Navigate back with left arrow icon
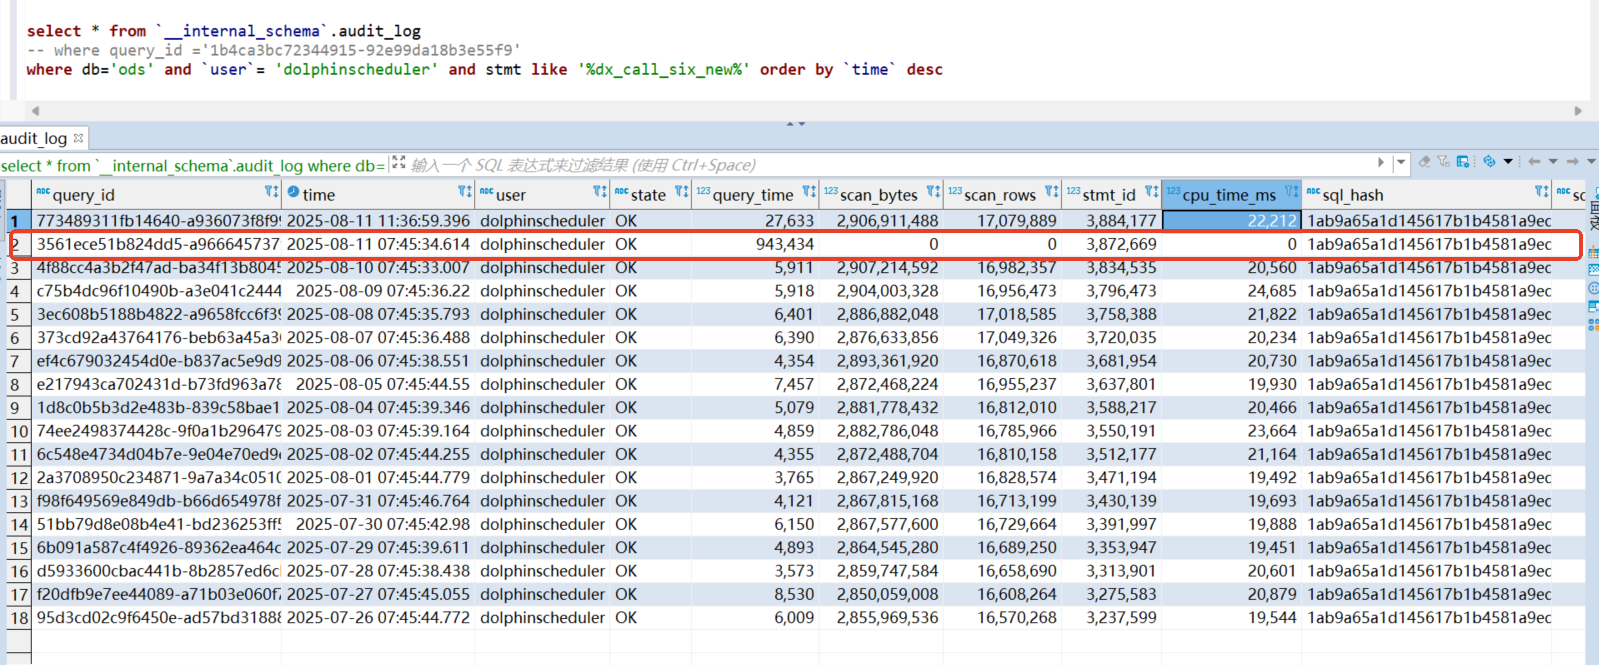1599x665 pixels. pos(1534,162)
